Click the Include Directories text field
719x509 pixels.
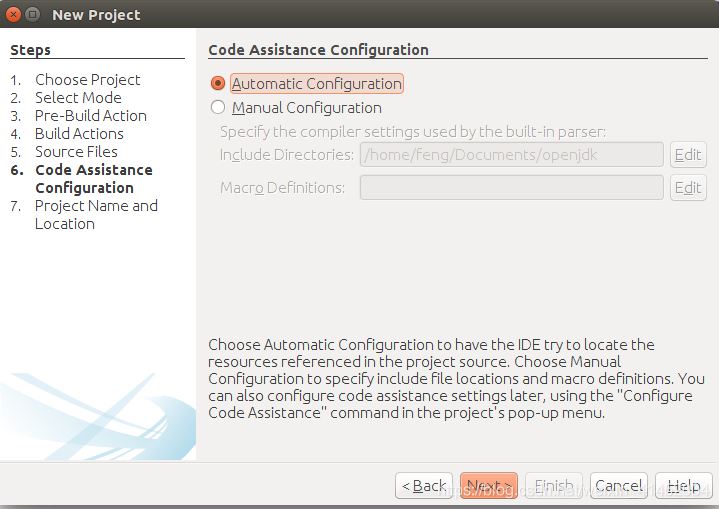(511, 155)
